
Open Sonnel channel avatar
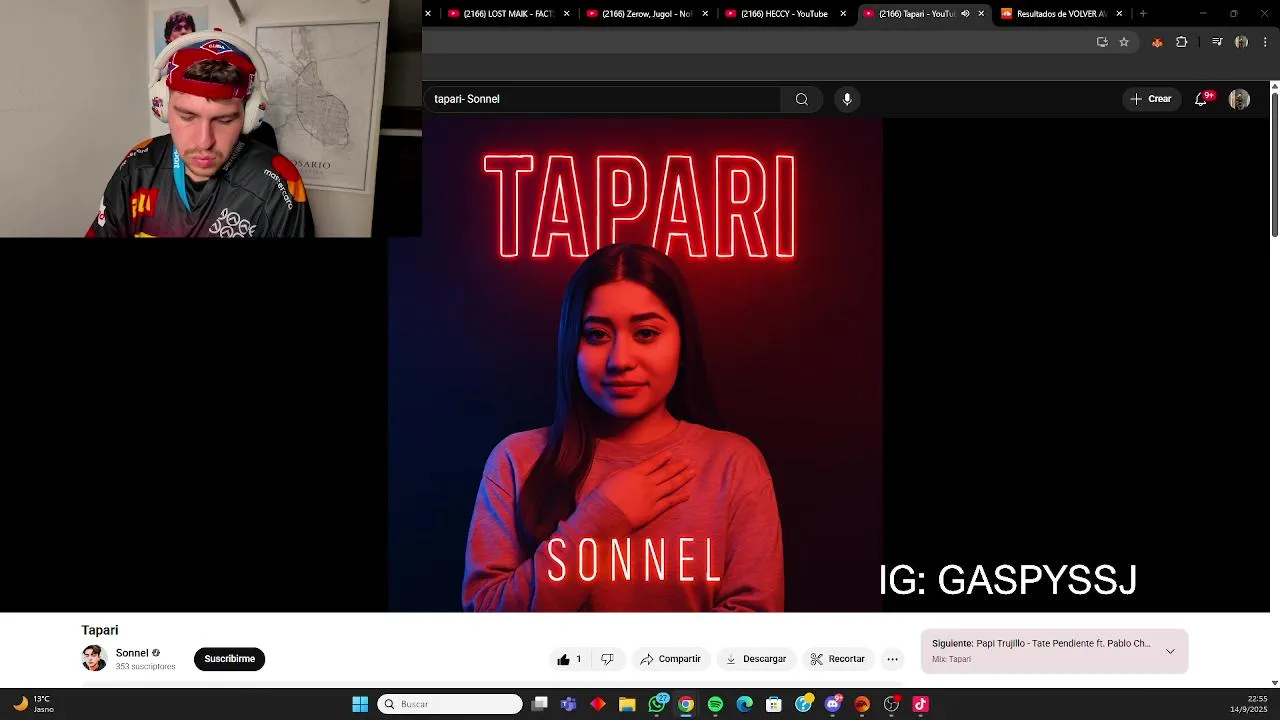pyautogui.click(x=94, y=659)
